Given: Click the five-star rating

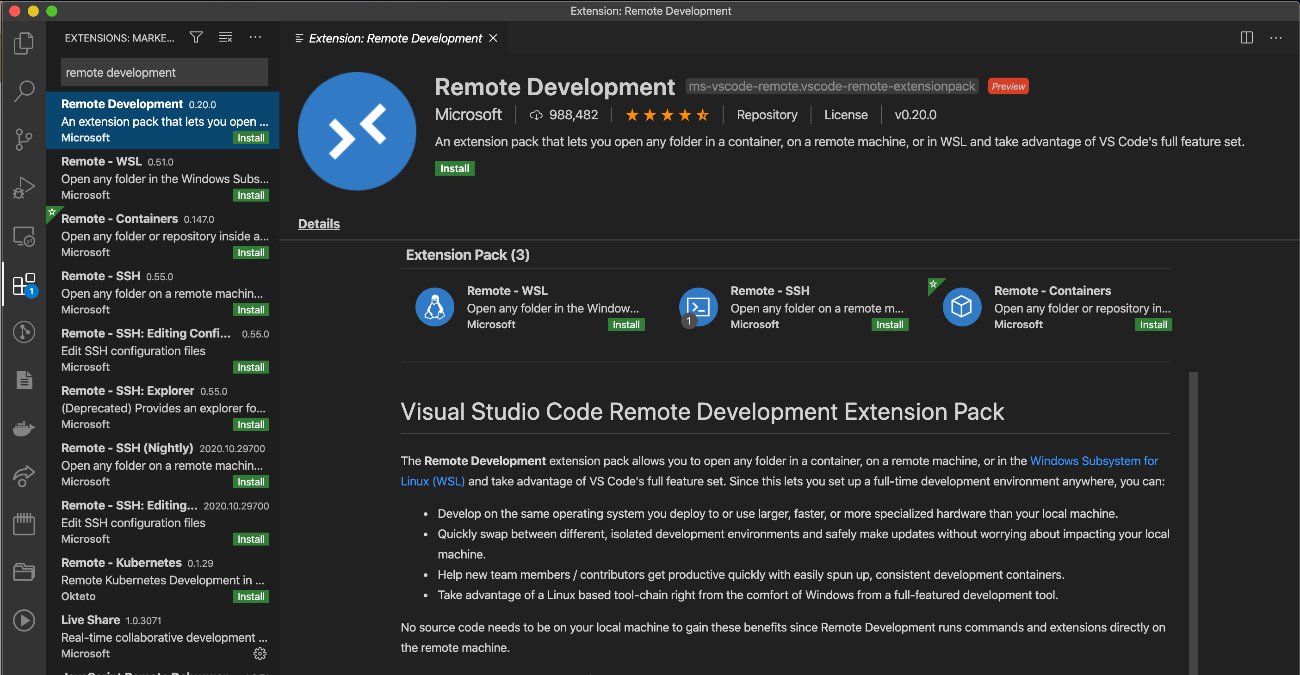Looking at the screenshot, I should pyautogui.click(x=667, y=115).
